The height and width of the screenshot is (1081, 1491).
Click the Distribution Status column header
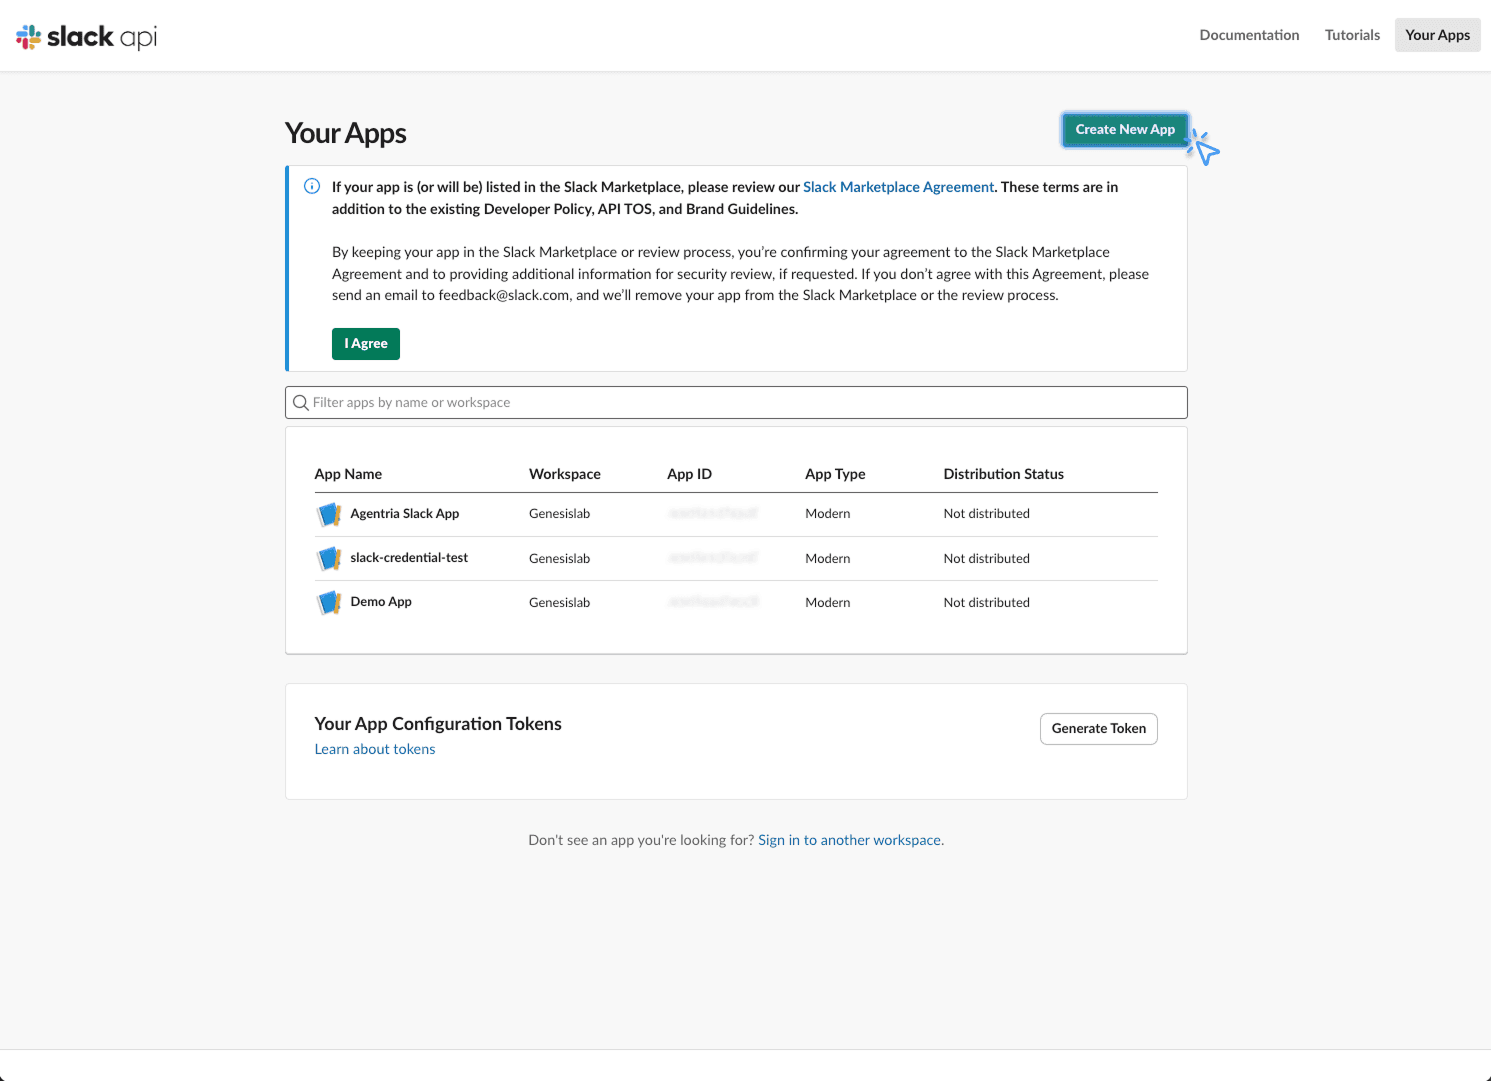[1003, 474]
